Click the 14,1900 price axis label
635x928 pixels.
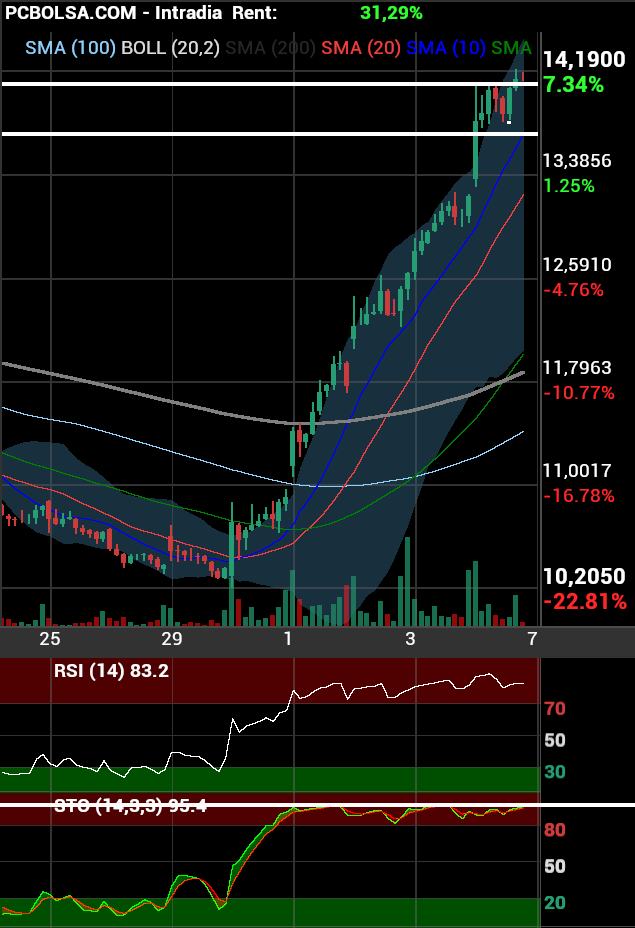[584, 59]
